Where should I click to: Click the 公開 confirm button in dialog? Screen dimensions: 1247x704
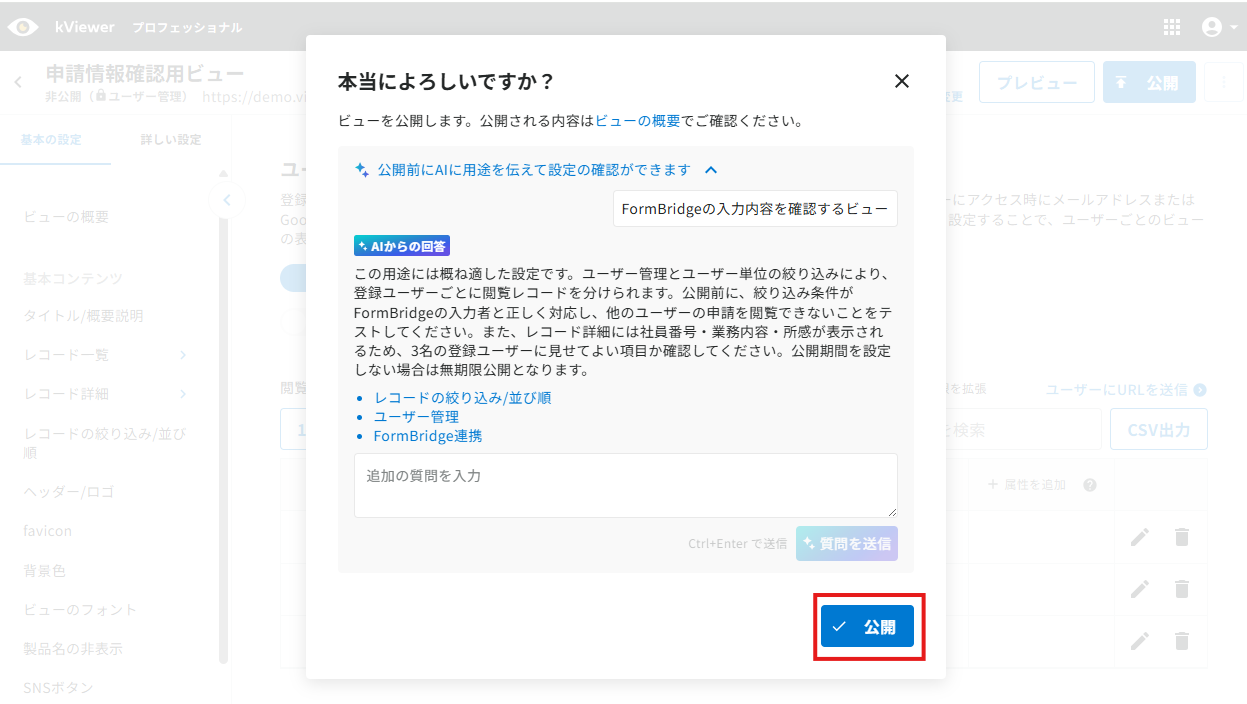[867, 626]
